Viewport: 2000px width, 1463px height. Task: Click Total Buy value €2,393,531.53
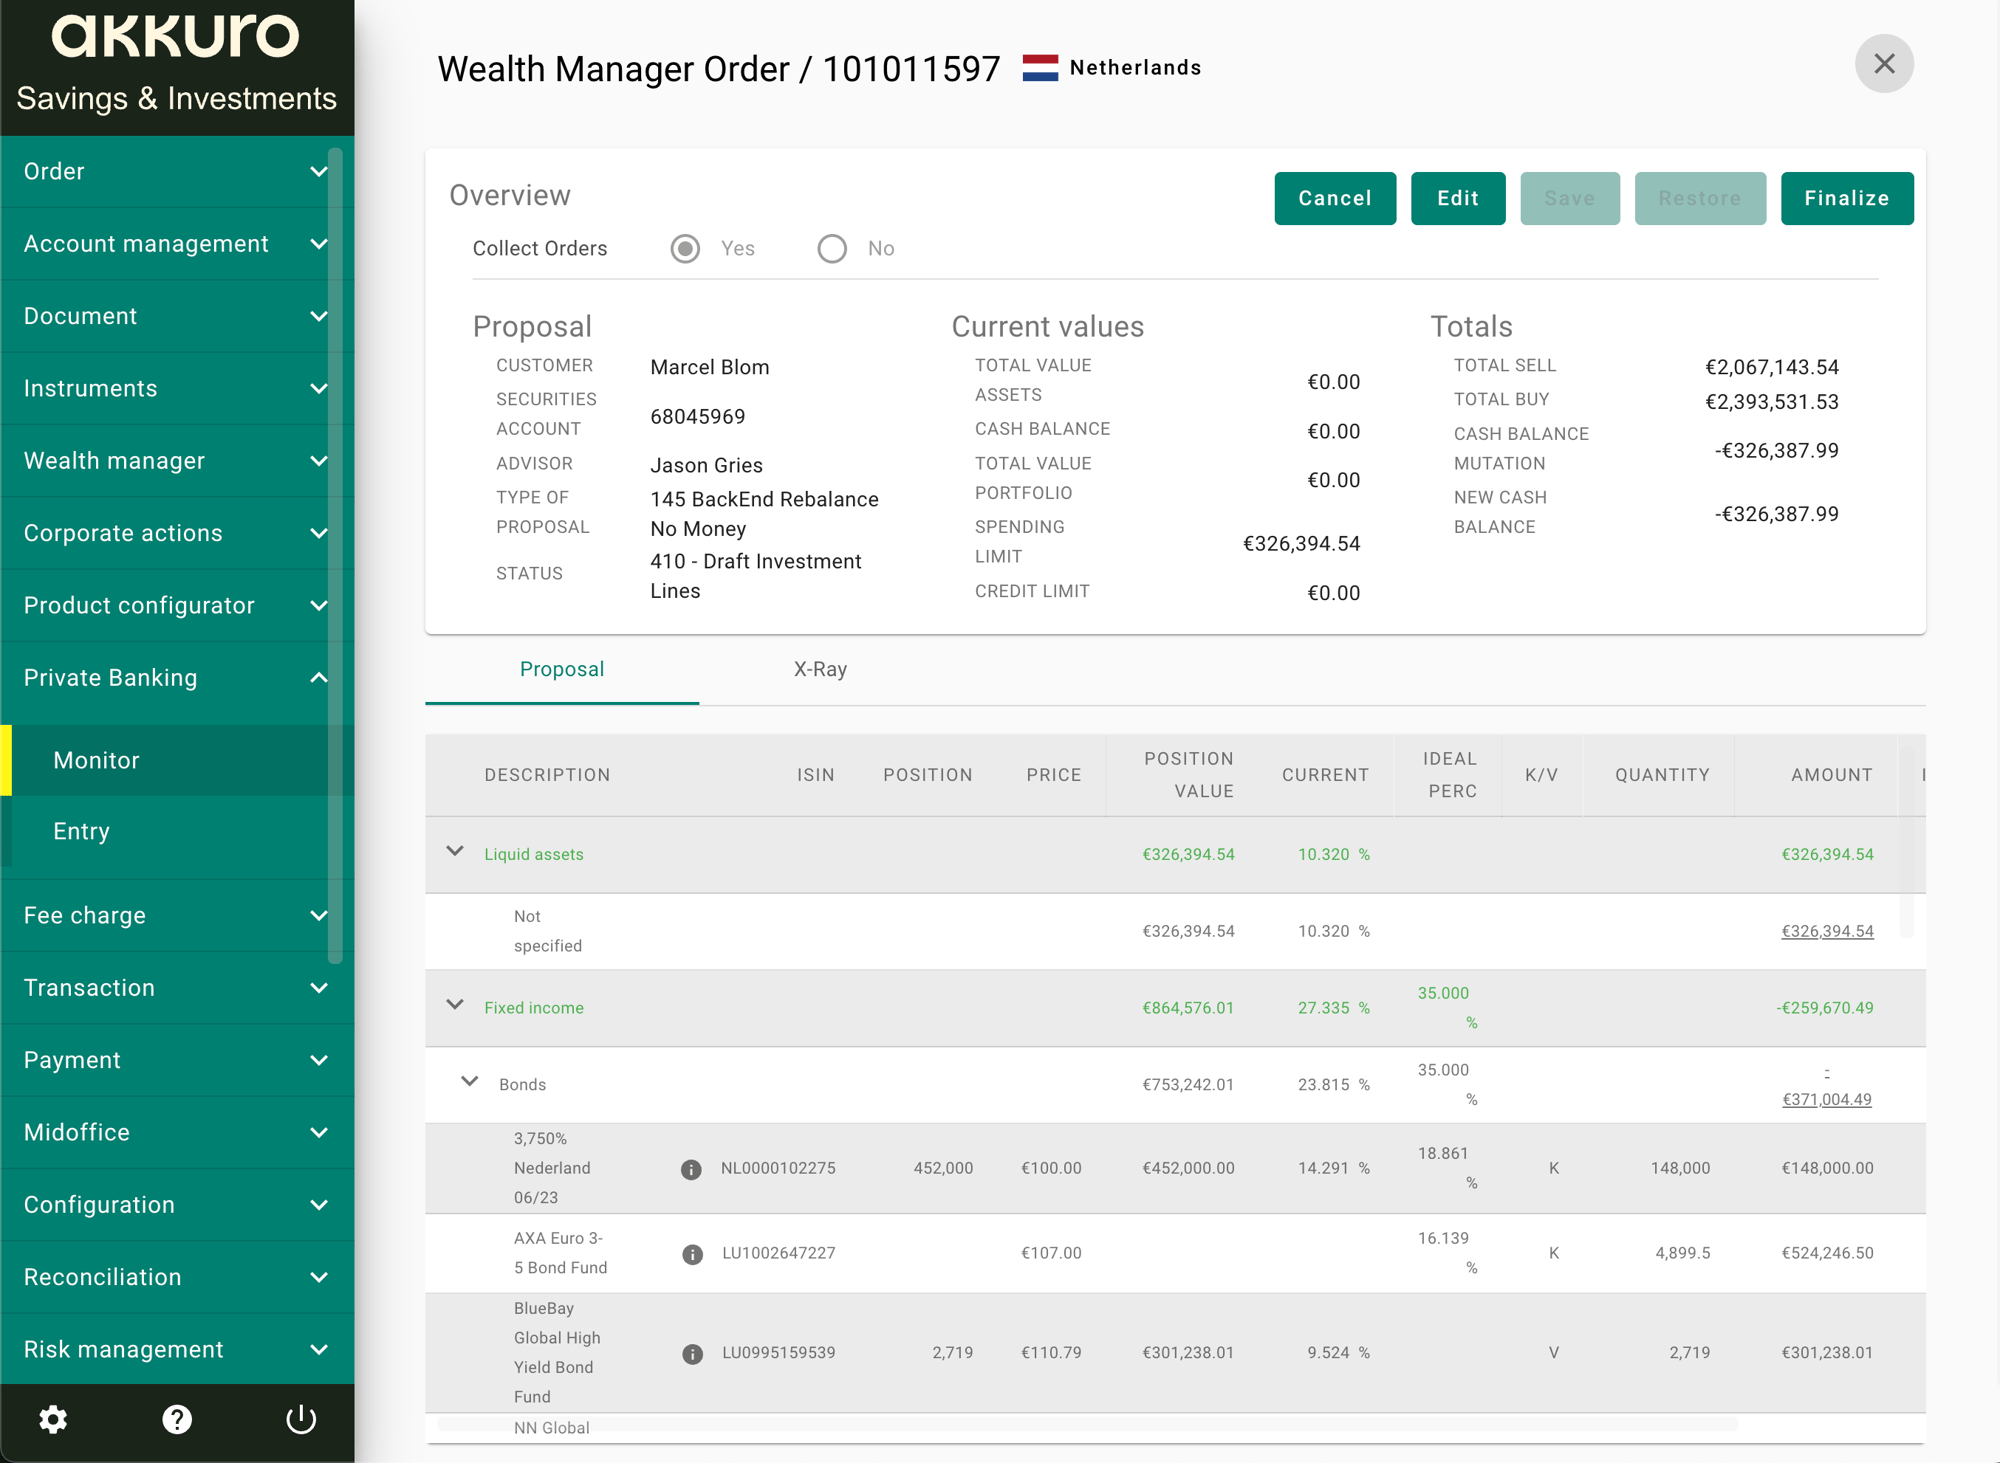(x=1772, y=402)
